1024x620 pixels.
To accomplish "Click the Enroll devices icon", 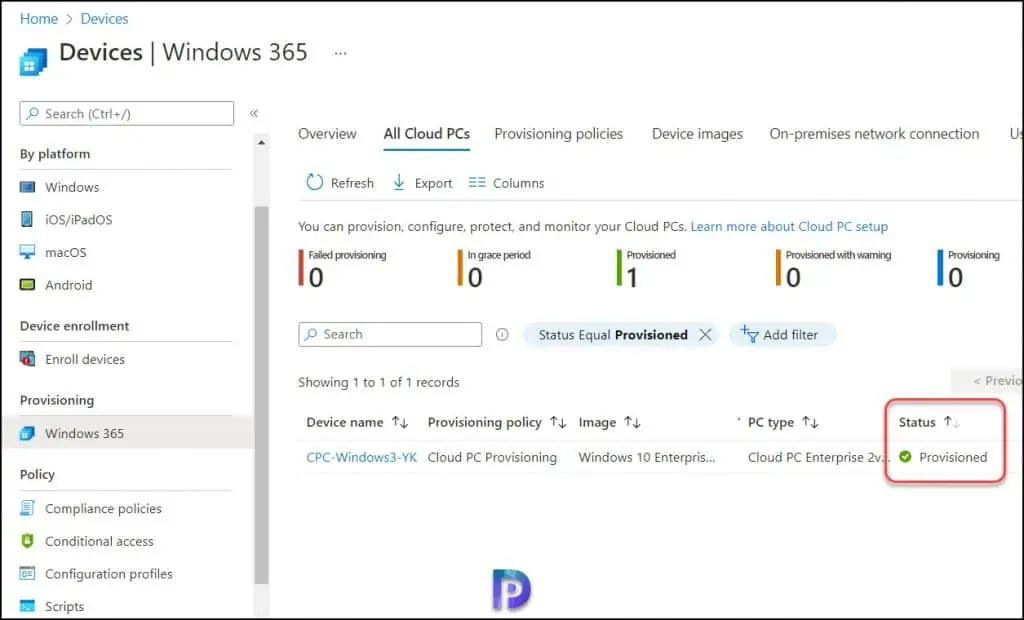I will [x=27, y=359].
